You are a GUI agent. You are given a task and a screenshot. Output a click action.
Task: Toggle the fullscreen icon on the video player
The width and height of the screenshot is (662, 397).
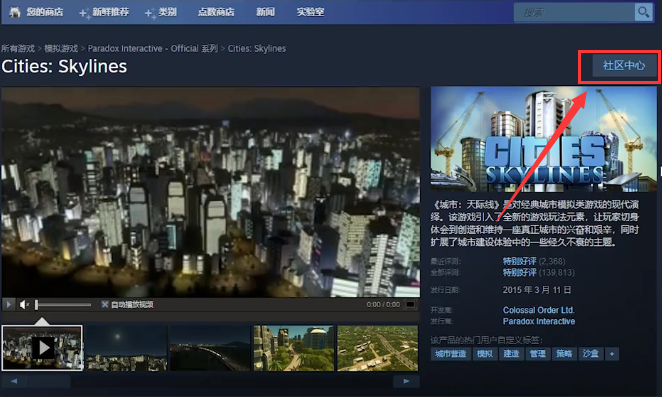coord(410,305)
